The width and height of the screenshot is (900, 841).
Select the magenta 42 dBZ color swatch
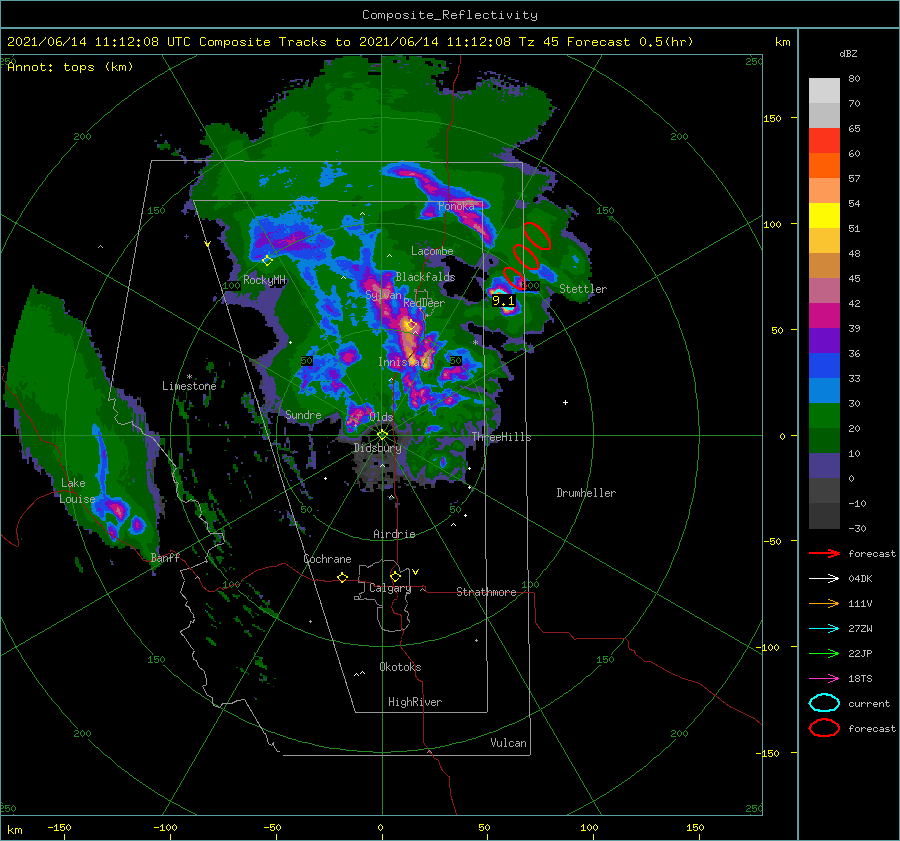pos(824,315)
